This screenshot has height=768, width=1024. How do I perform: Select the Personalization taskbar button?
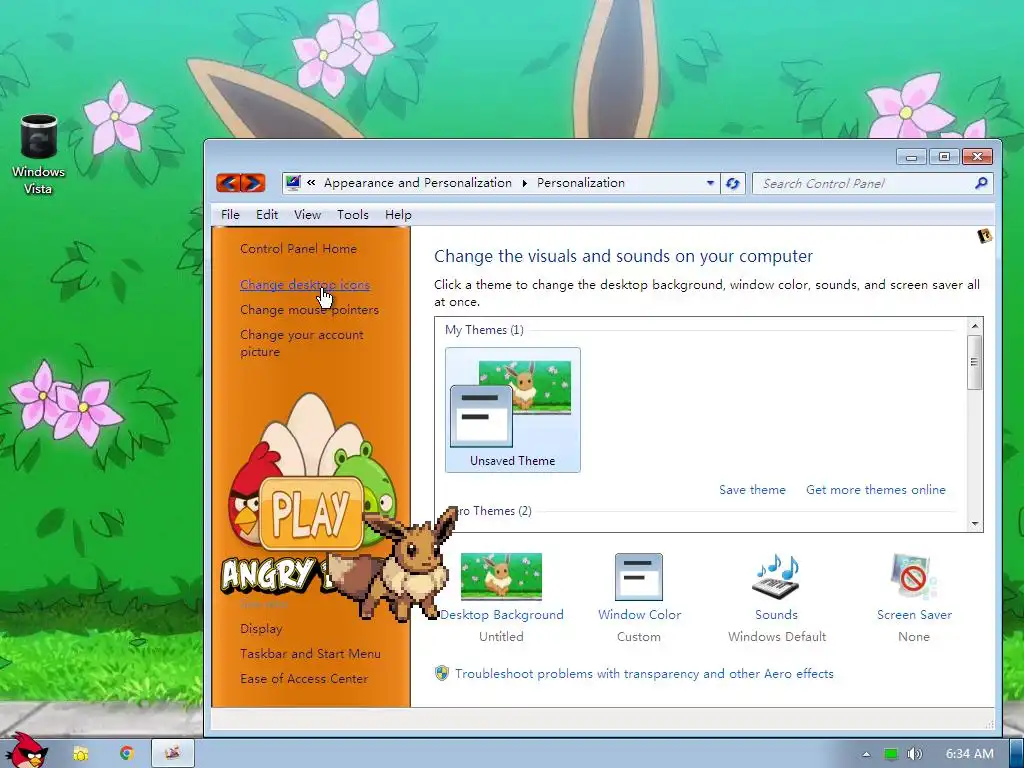pos(173,753)
